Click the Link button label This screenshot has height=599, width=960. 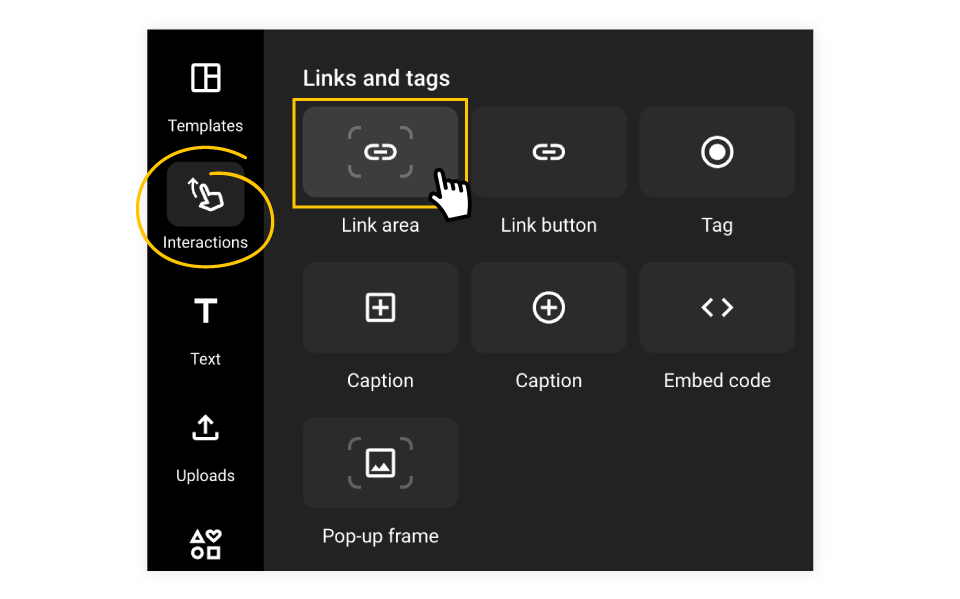pyautogui.click(x=548, y=225)
